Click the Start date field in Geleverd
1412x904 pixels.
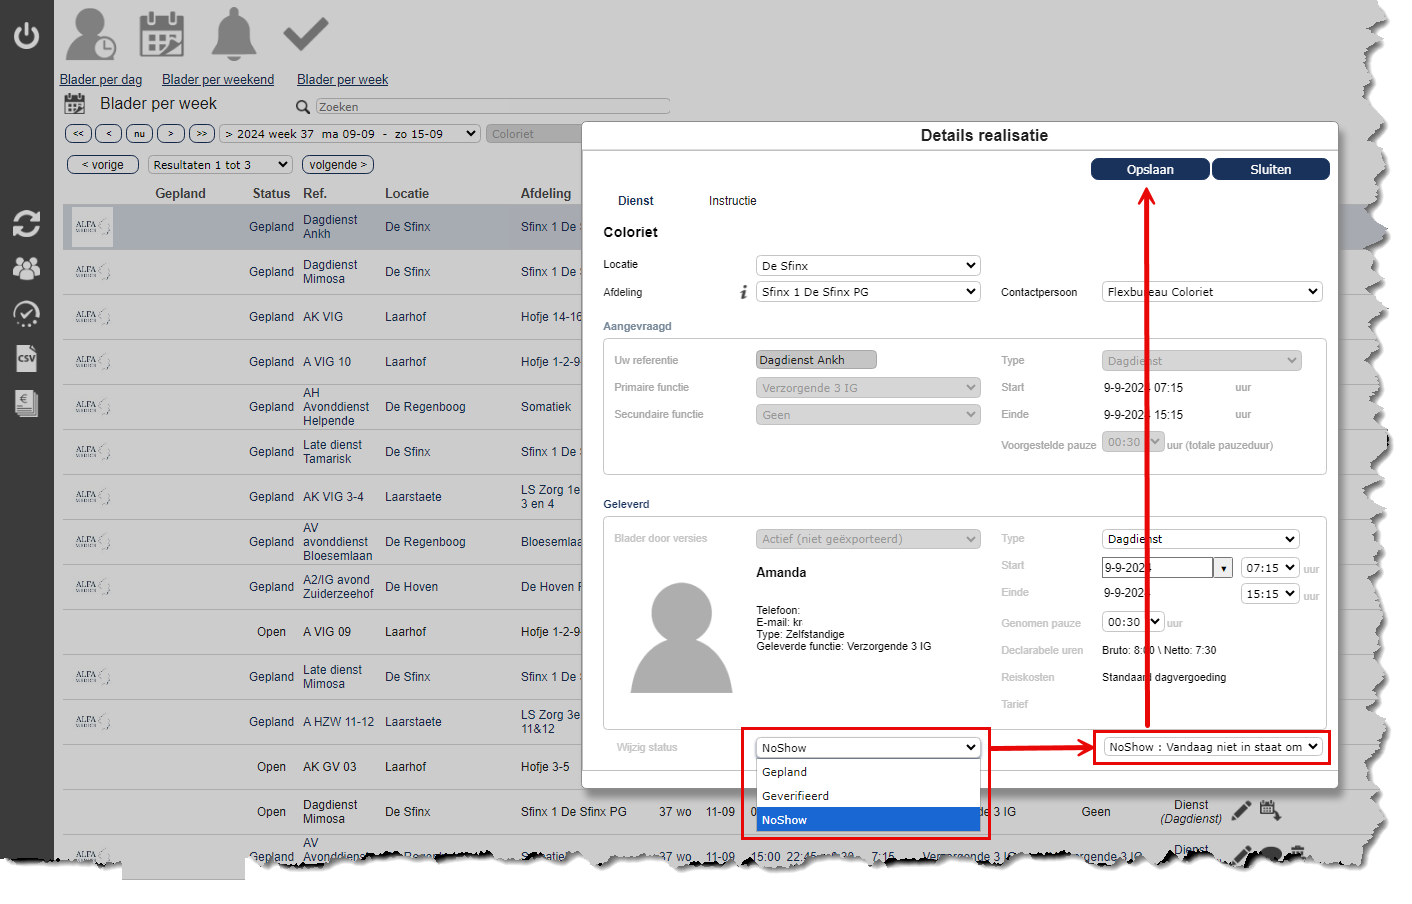[x=1157, y=568]
